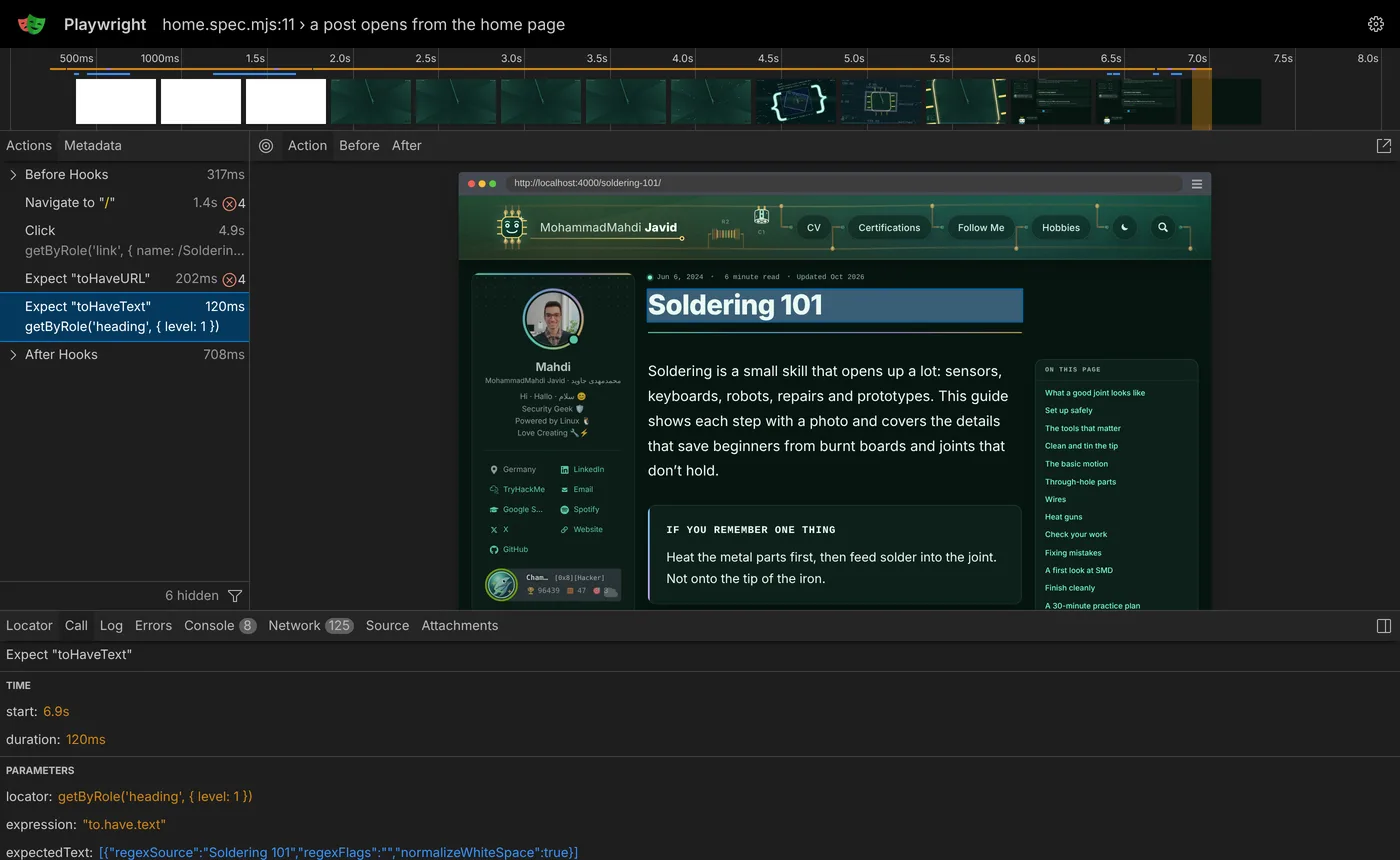Open the Attachments tab
The image size is (1400, 860).
pyautogui.click(x=460, y=626)
